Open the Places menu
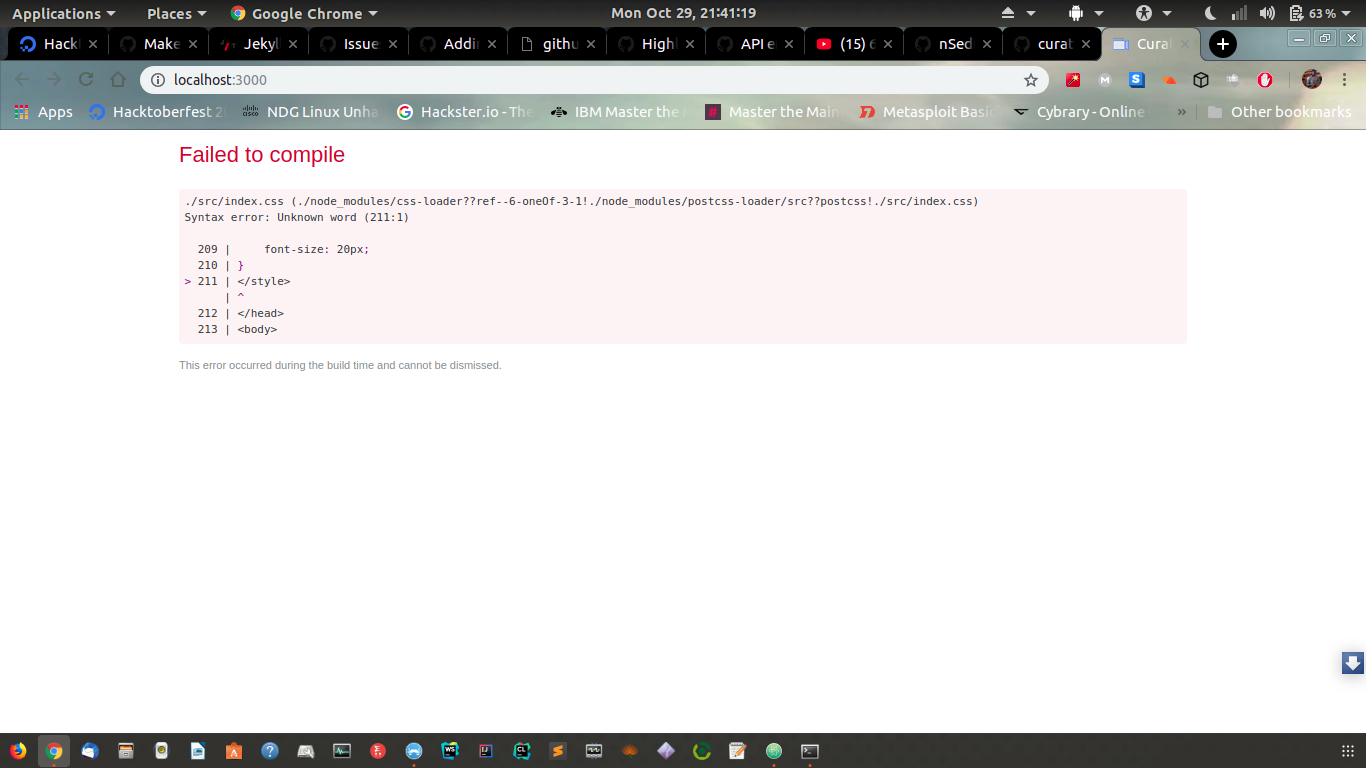The image size is (1366, 768). (x=177, y=13)
